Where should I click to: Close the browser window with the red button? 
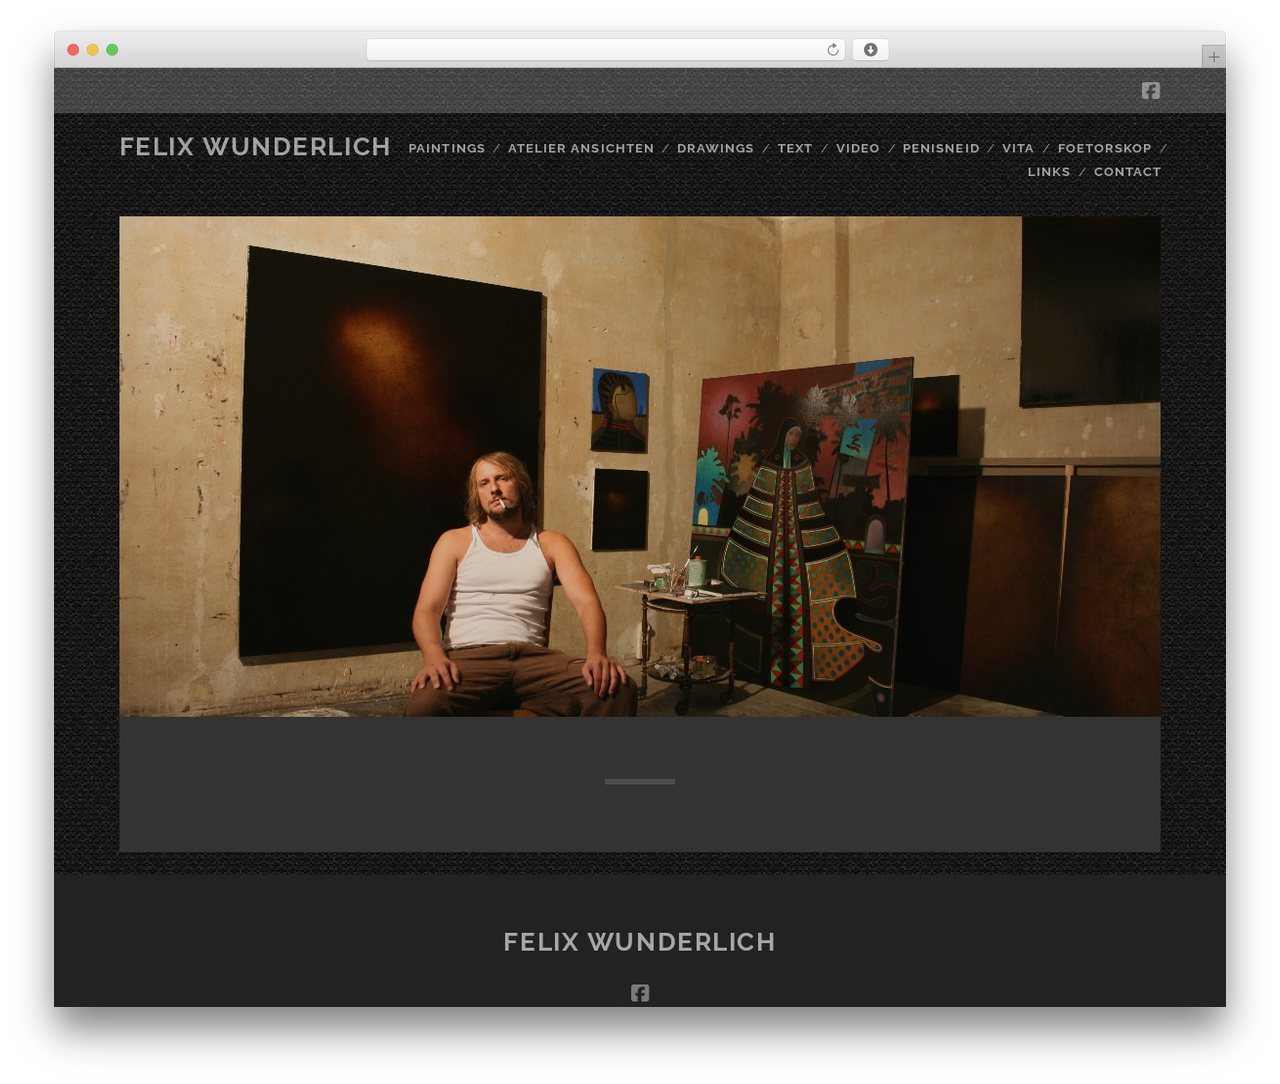[x=73, y=50]
